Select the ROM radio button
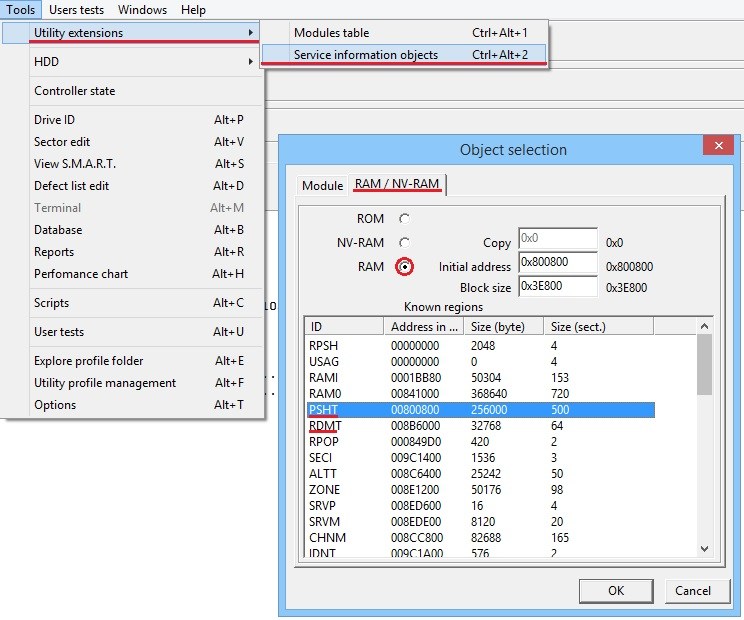 pyautogui.click(x=404, y=219)
